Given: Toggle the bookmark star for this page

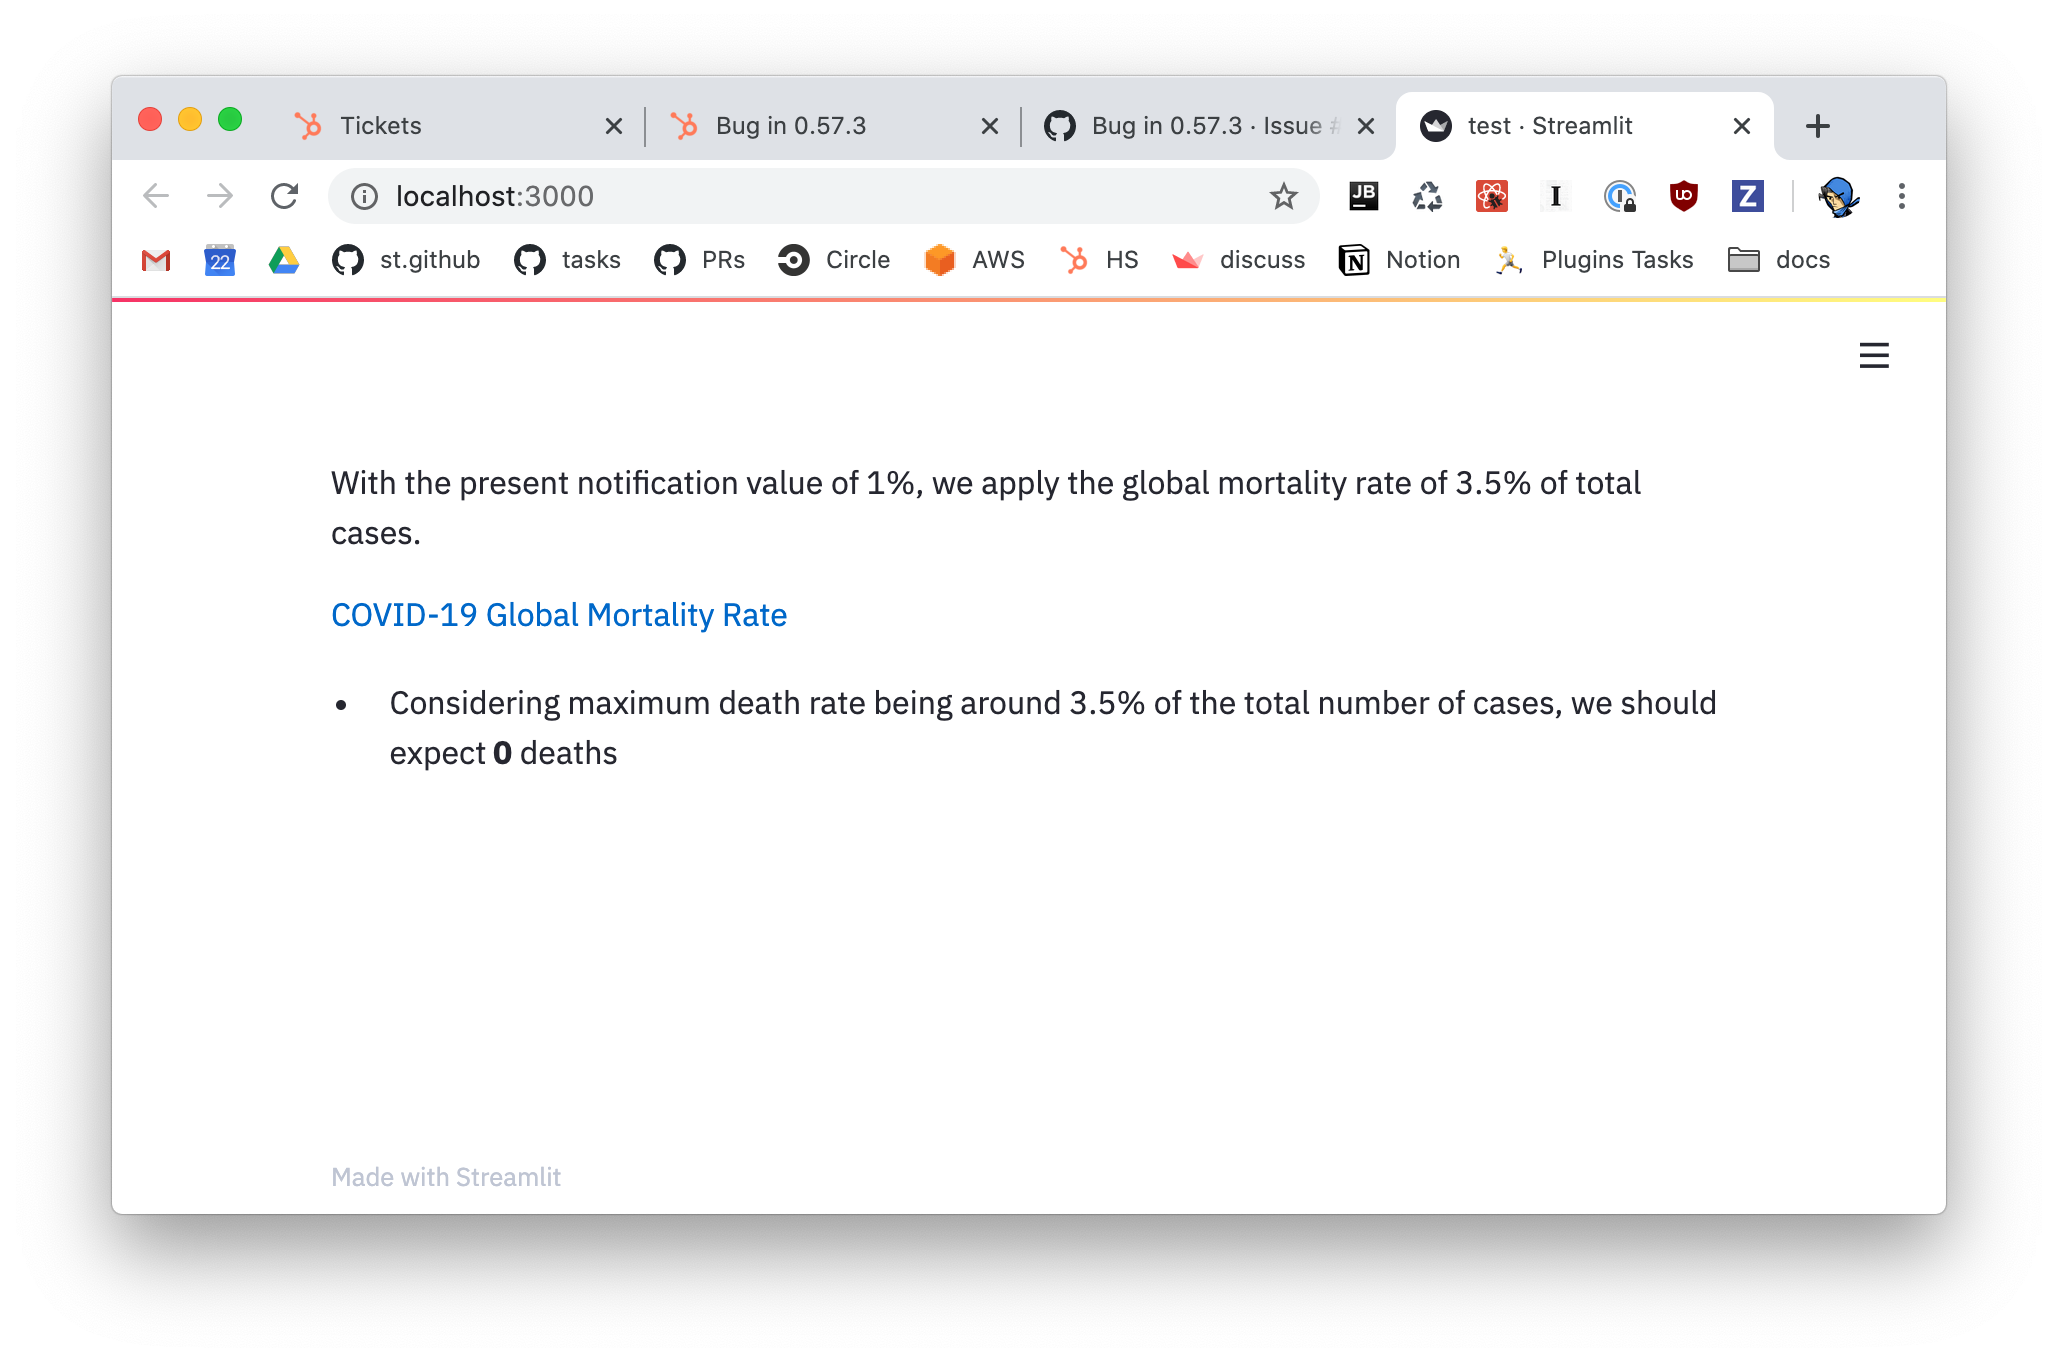Looking at the screenshot, I should tap(1283, 196).
